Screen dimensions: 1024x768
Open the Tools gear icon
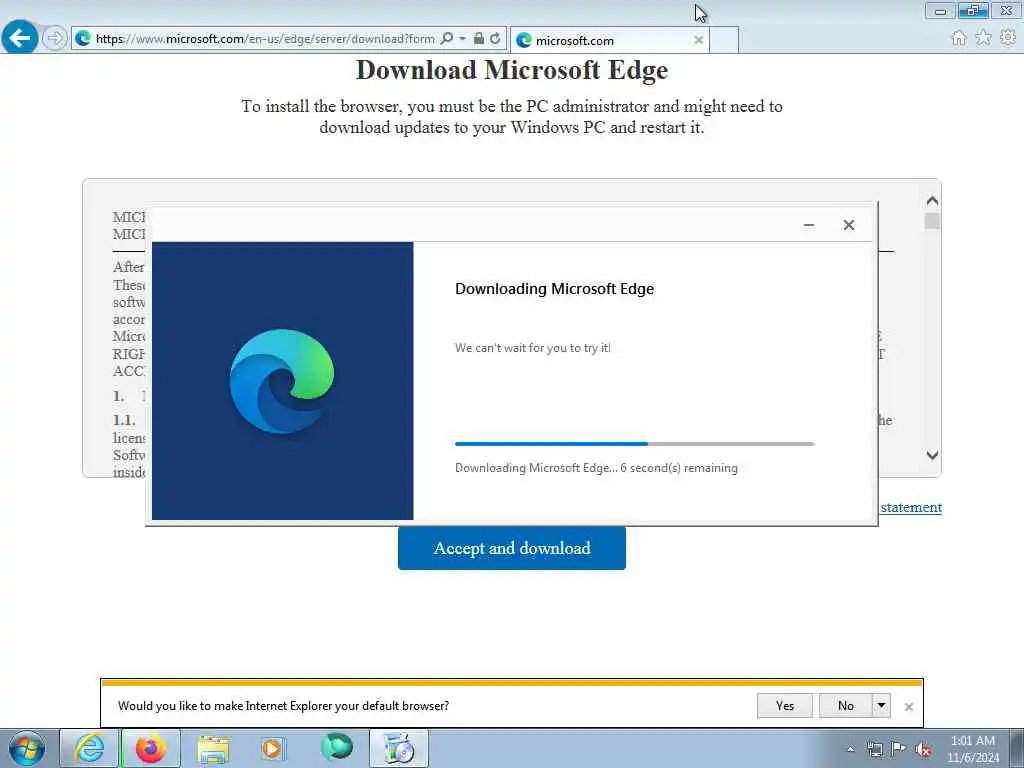click(1008, 39)
